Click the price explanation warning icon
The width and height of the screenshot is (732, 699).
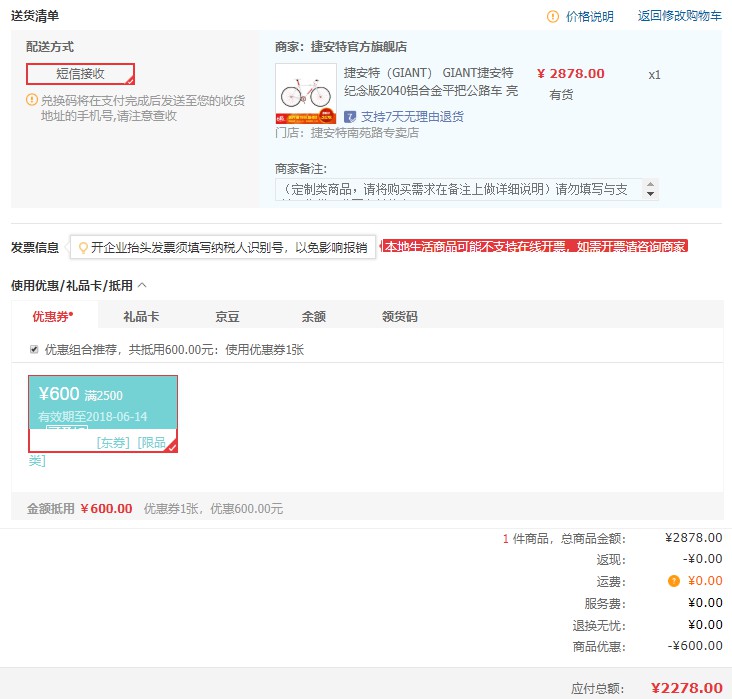point(552,17)
